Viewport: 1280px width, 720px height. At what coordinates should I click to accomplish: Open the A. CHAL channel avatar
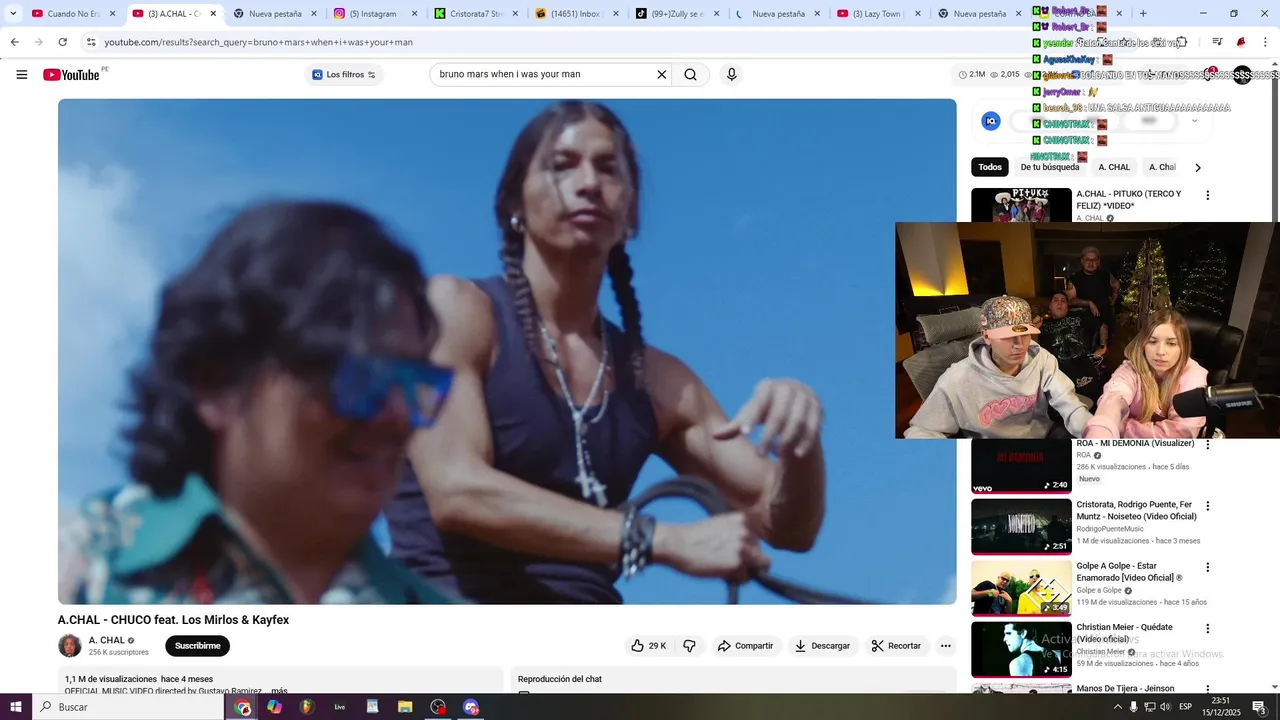(x=70, y=646)
